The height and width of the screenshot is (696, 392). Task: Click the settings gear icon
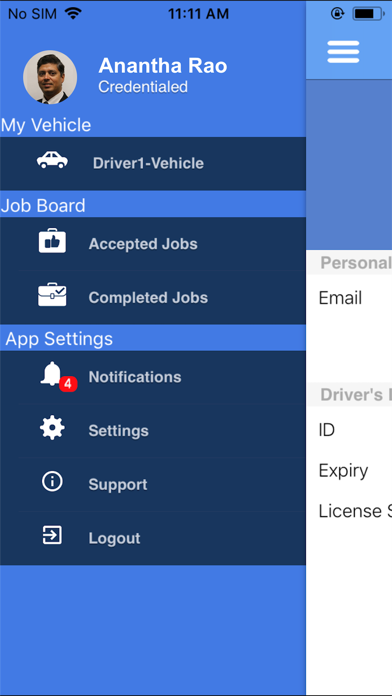(52, 428)
